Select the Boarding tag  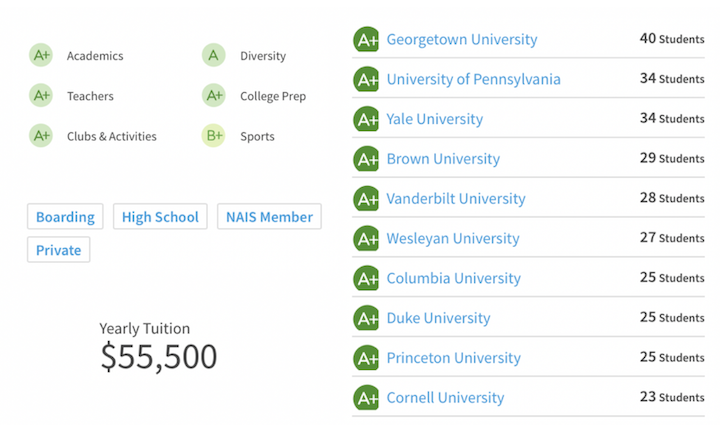point(65,217)
